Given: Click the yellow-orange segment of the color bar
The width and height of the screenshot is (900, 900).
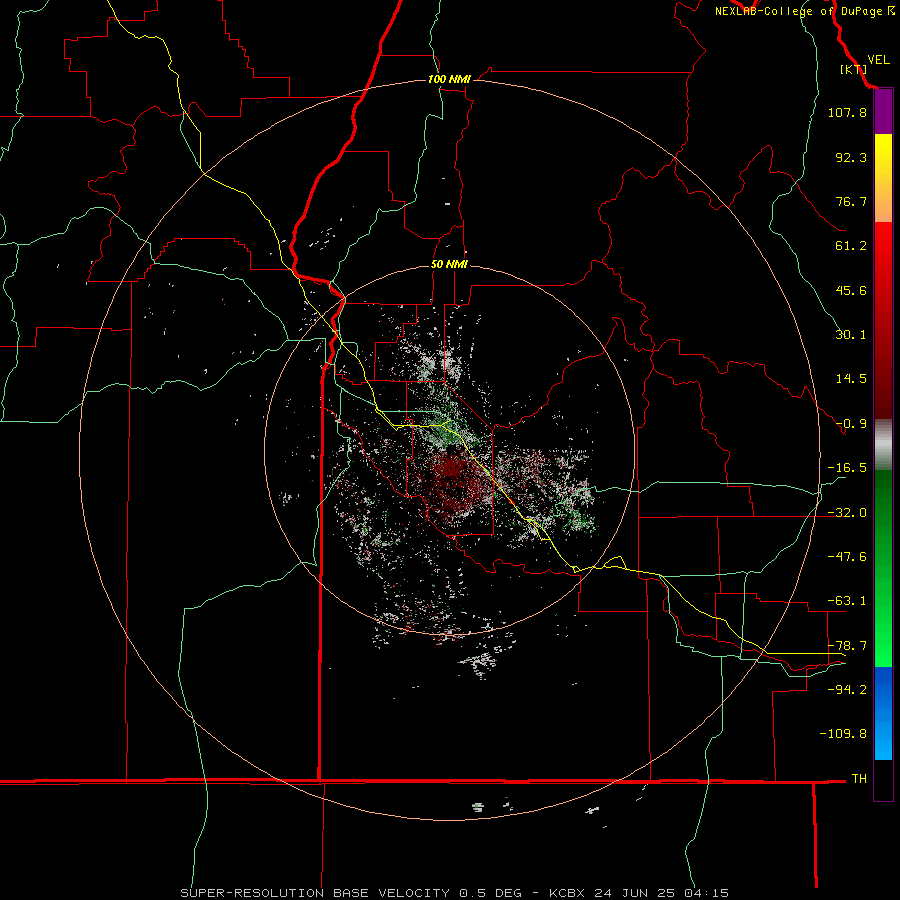Looking at the screenshot, I should (x=883, y=178).
